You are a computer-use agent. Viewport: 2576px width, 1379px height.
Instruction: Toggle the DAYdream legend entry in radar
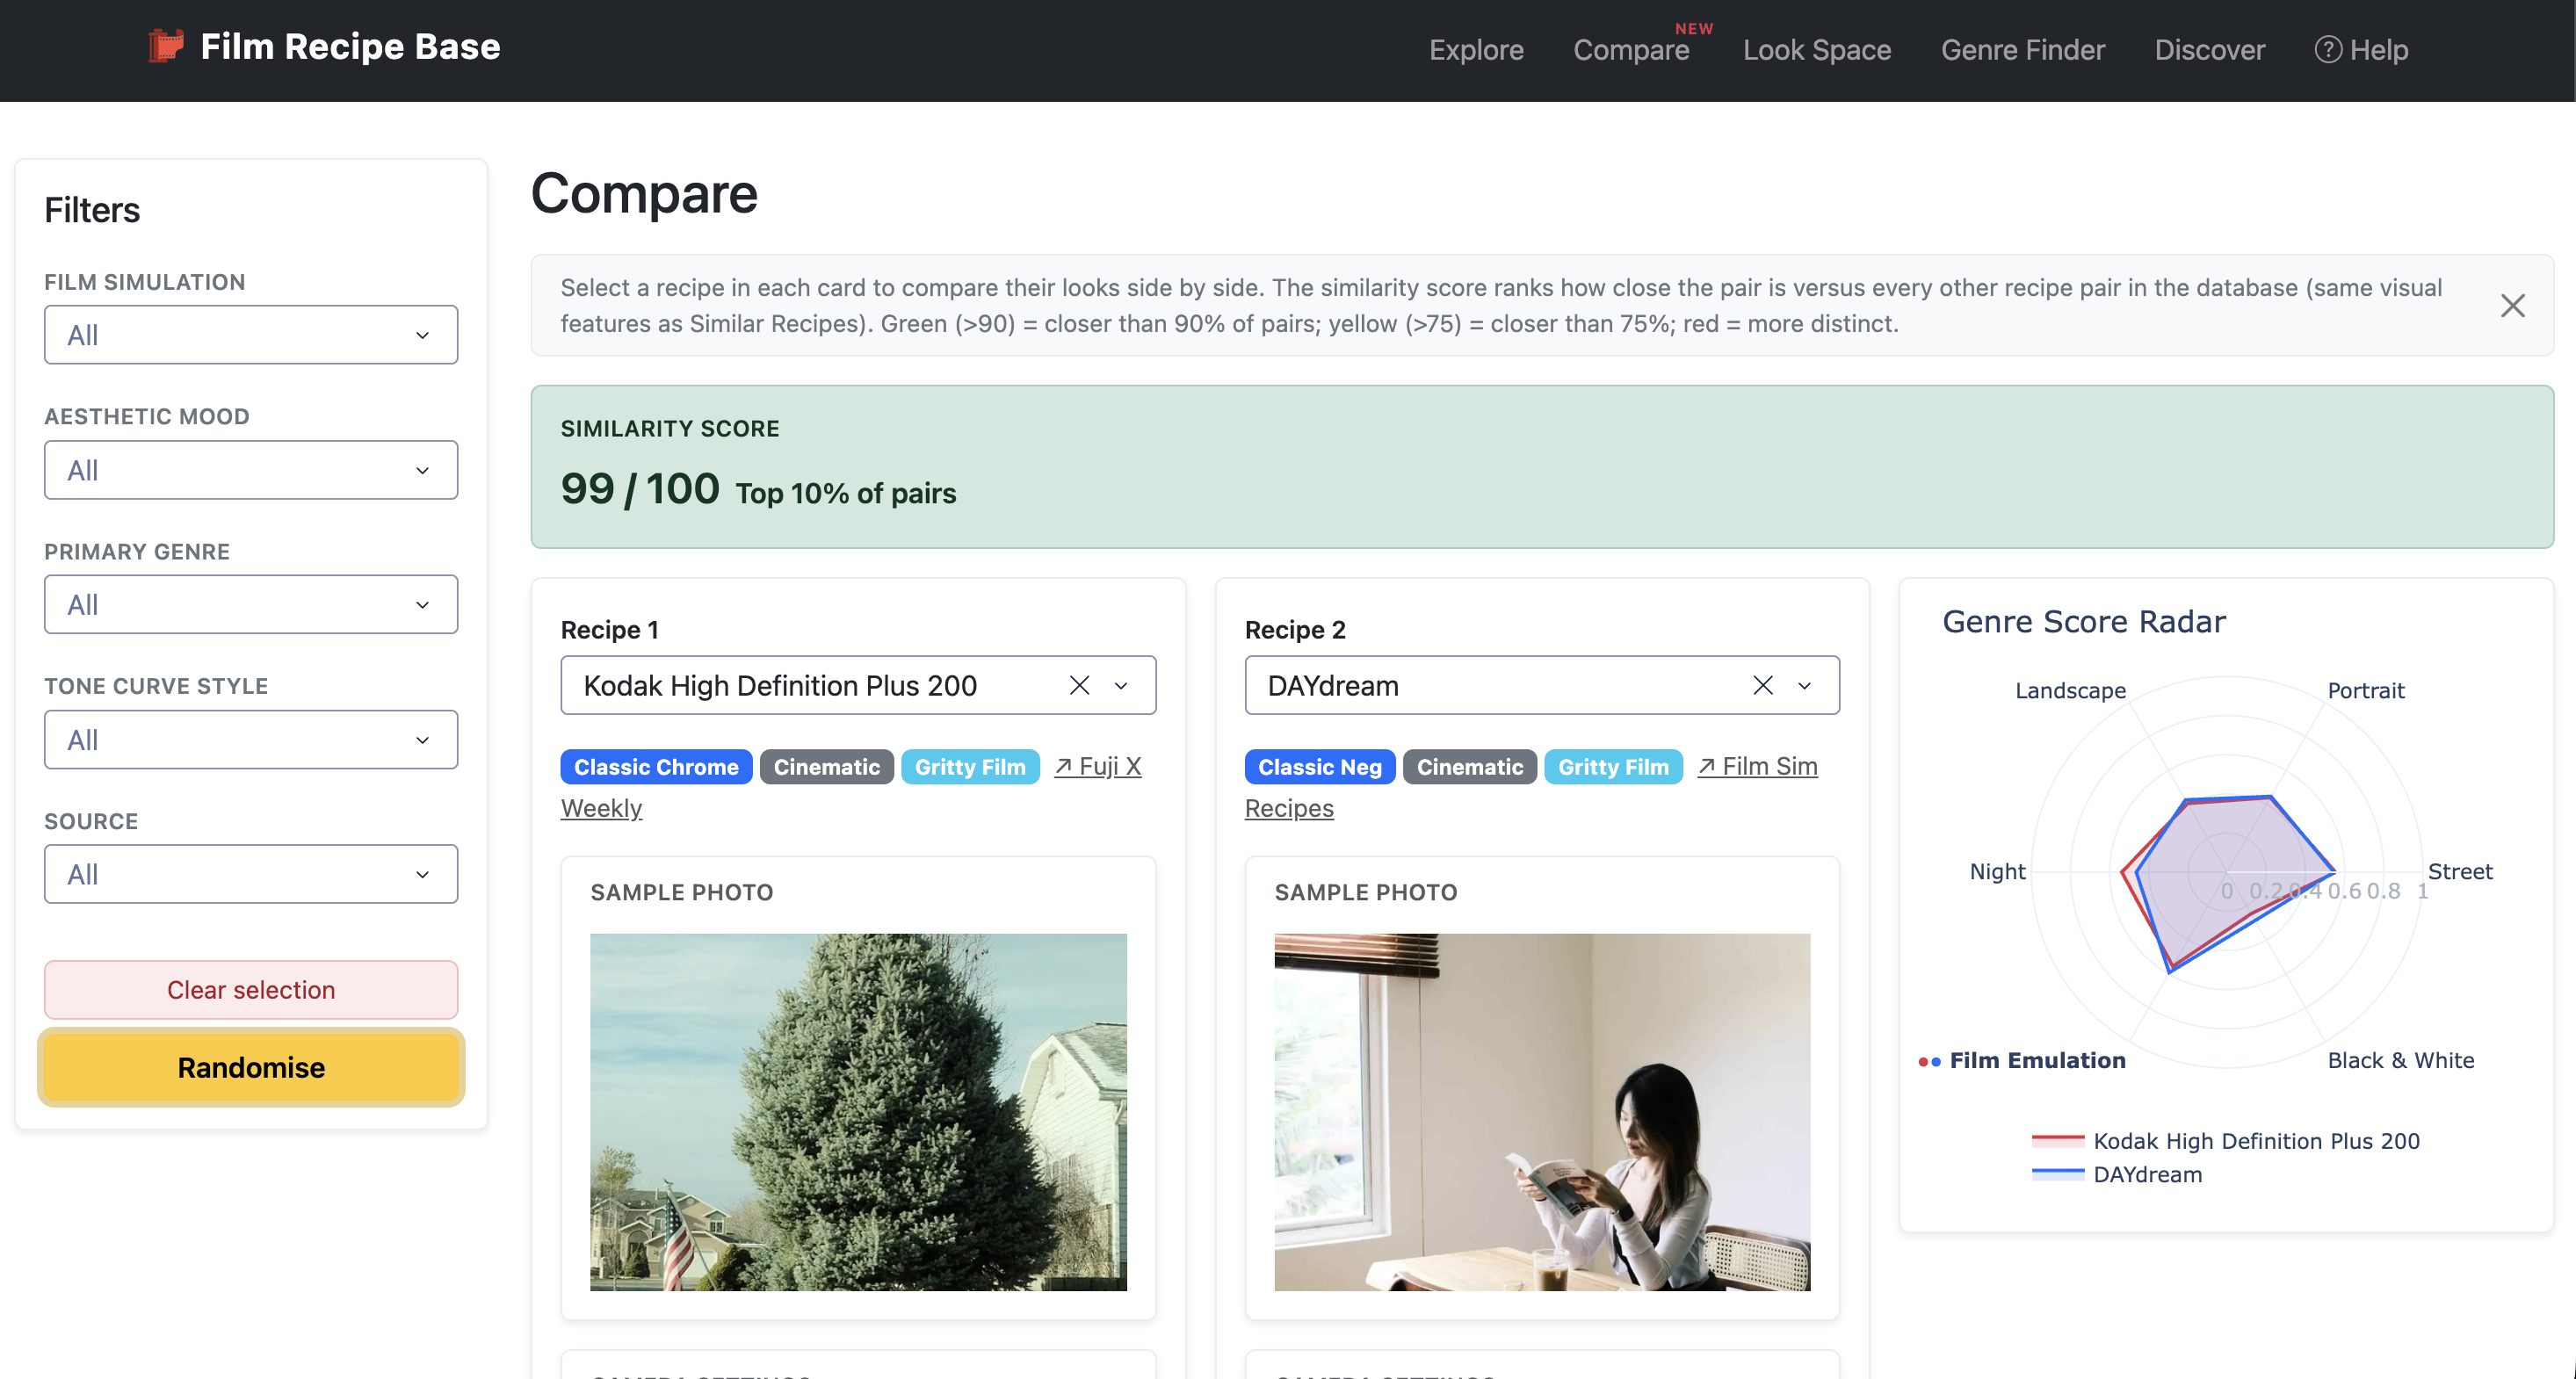(2117, 1175)
